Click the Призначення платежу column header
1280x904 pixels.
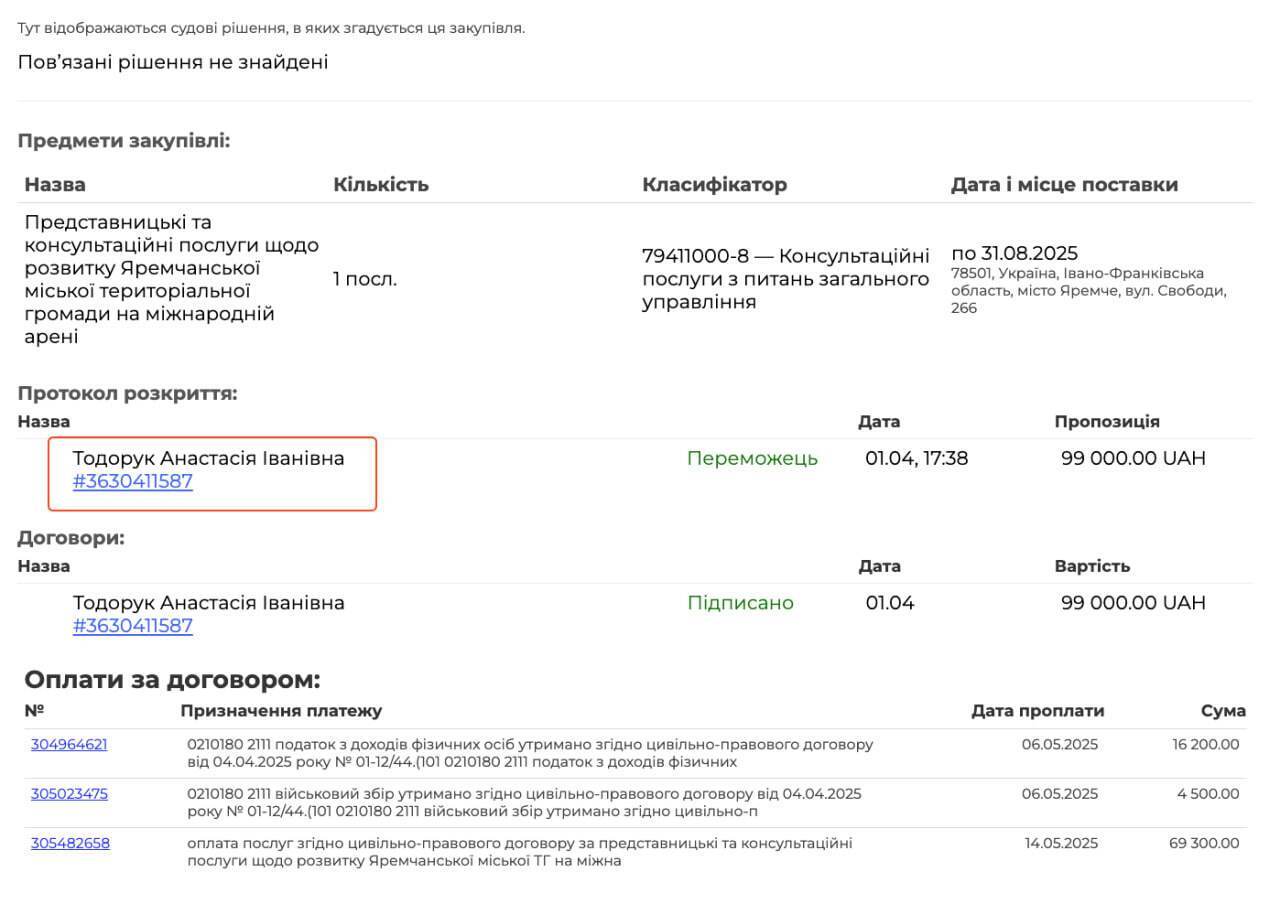(x=281, y=711)
